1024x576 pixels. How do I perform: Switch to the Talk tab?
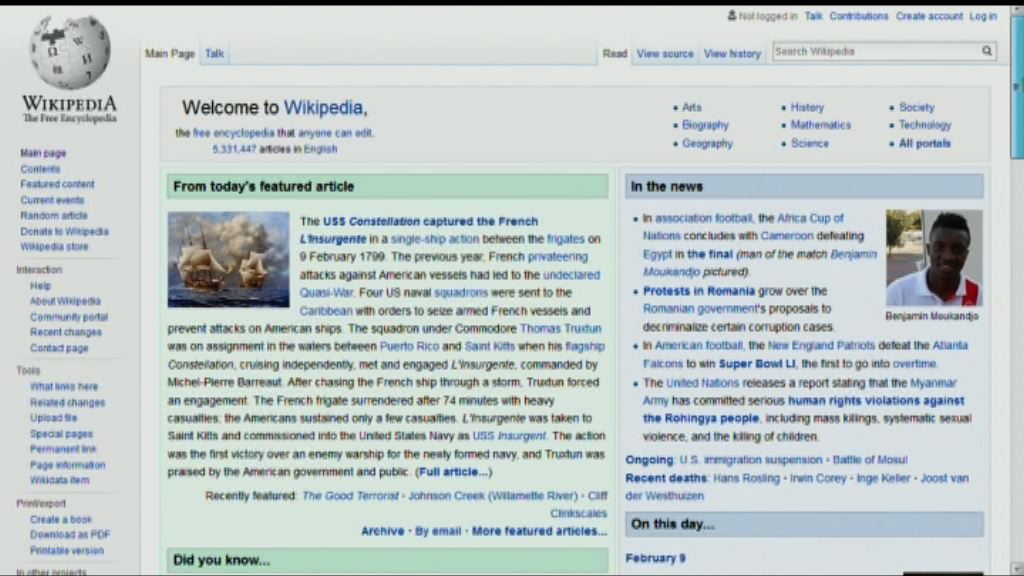coord(215,54)
